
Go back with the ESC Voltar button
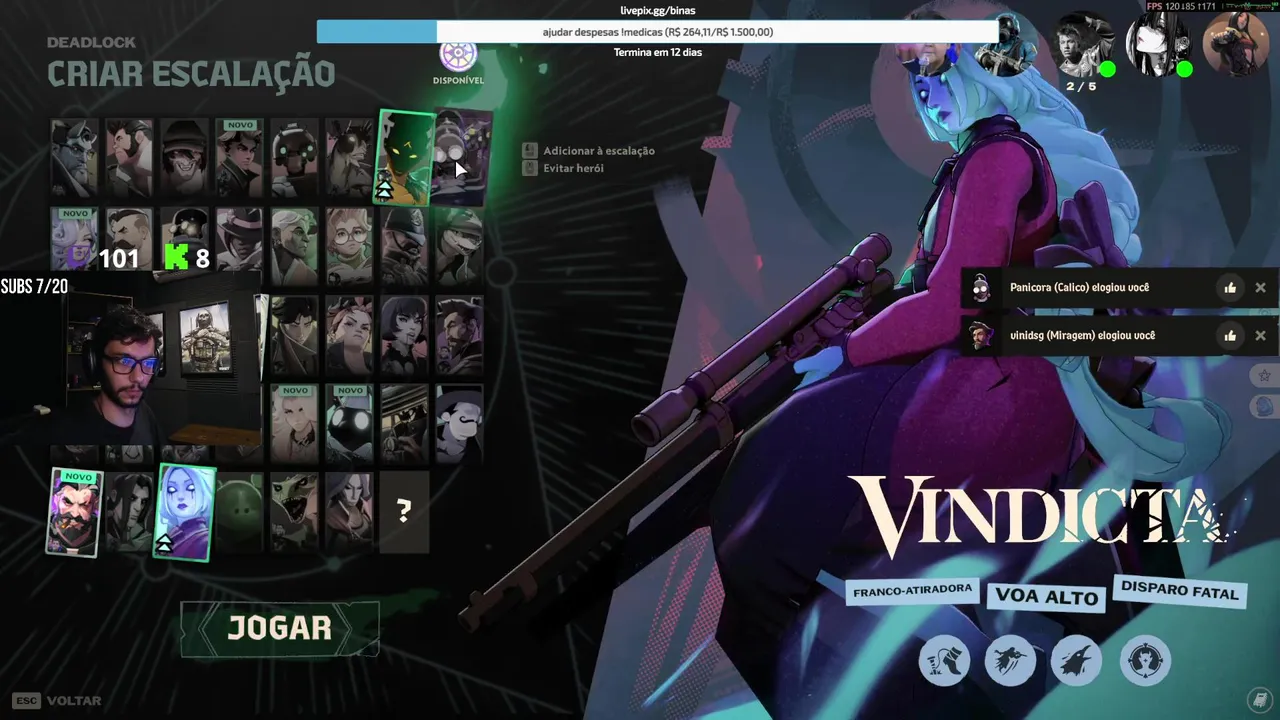[57, 701]
